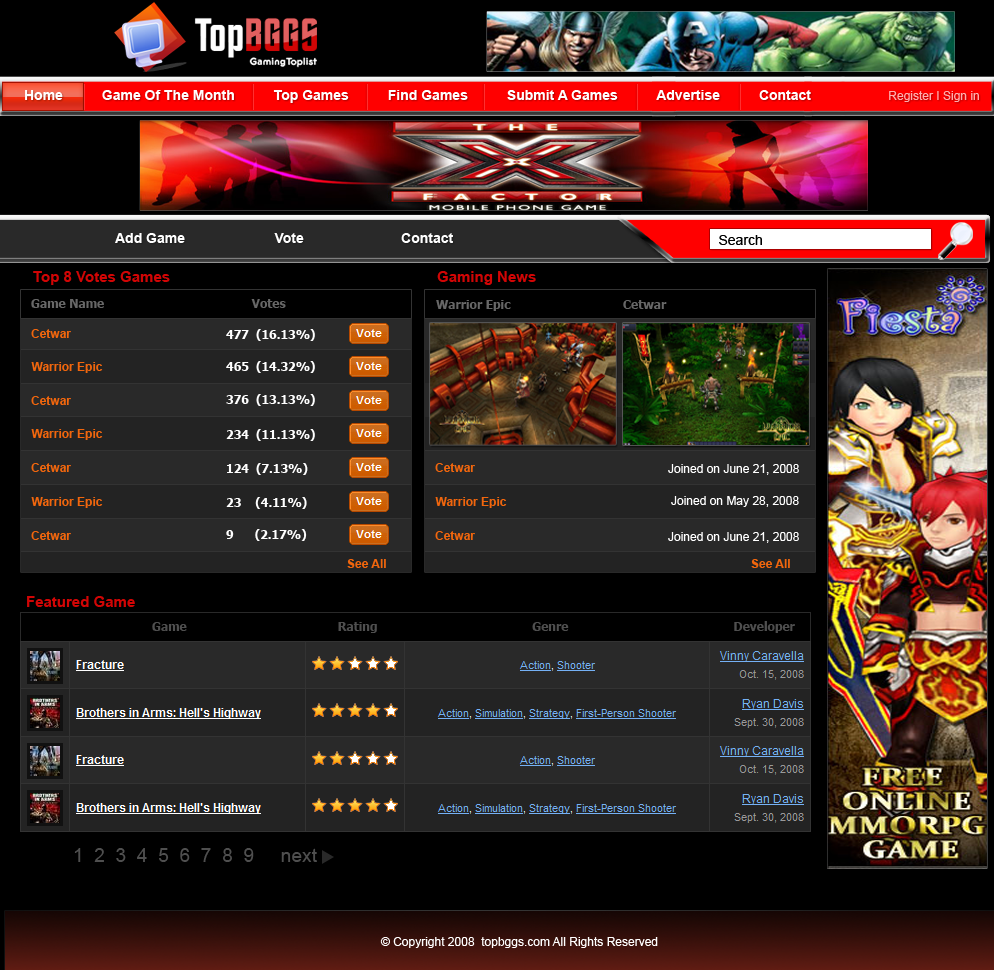Open the Top Games menu item
This screenshot has width=994, height=970.
click(311, 96)
